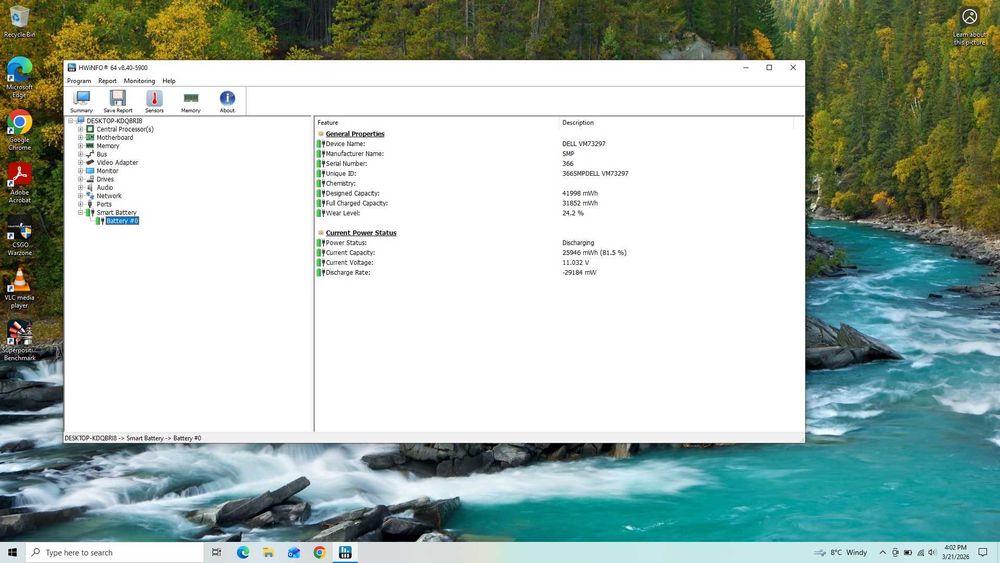Expand the Video Adapter node

(80, 162)
